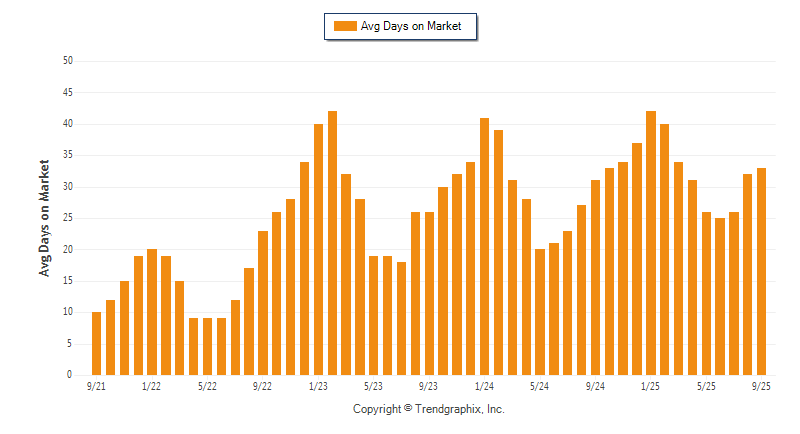Select the bar above the 1/22 tick

(x=152, y=312)
